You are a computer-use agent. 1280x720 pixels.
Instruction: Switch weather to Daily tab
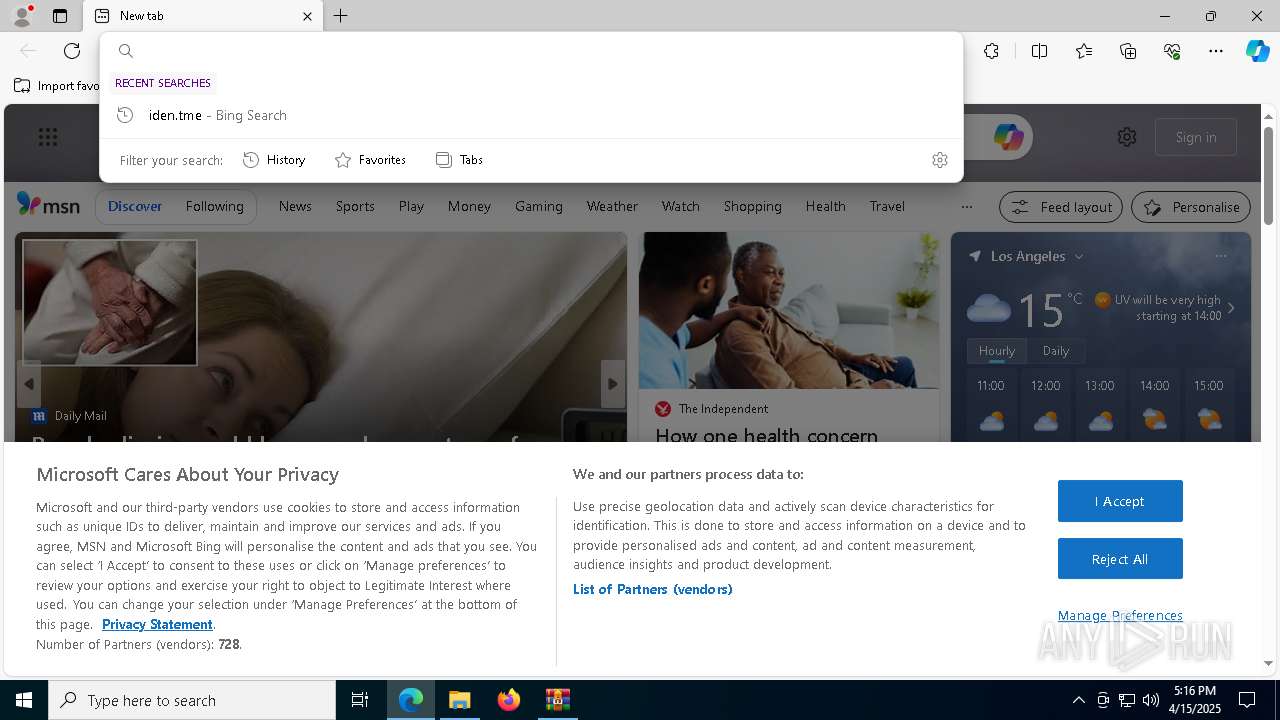1056,351
